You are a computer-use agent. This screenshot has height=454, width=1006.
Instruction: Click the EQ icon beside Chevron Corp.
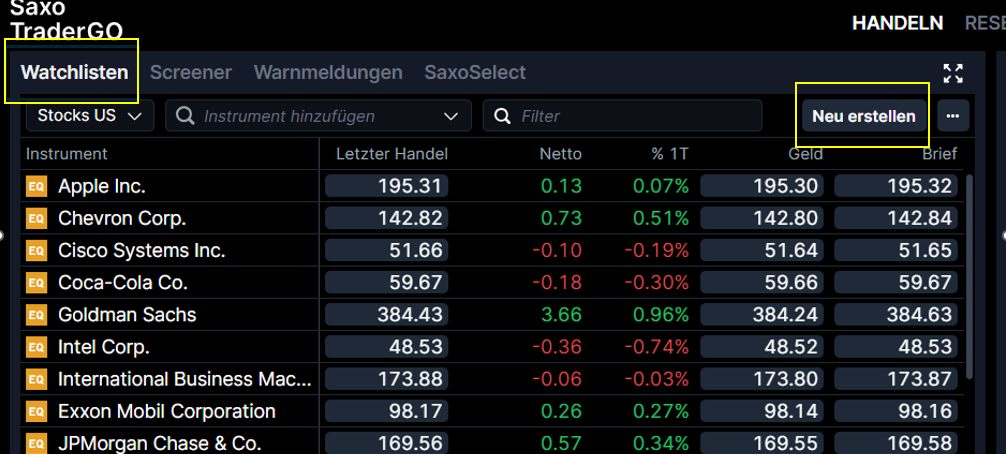37,218
